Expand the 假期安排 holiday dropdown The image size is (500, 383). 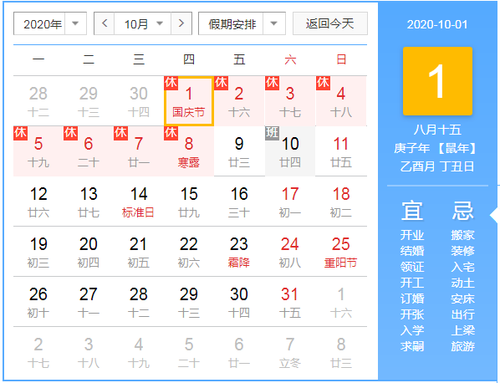242,23
